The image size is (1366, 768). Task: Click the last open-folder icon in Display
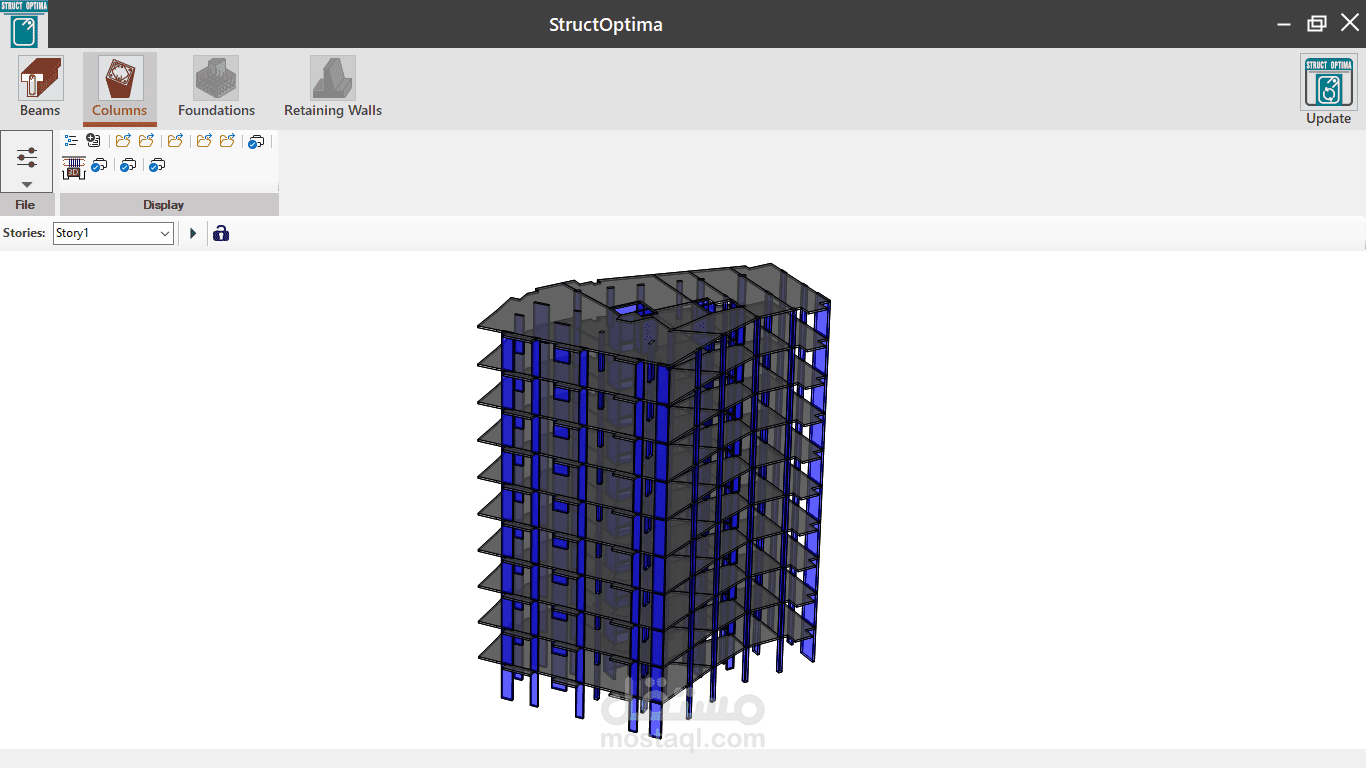[227, 141]
